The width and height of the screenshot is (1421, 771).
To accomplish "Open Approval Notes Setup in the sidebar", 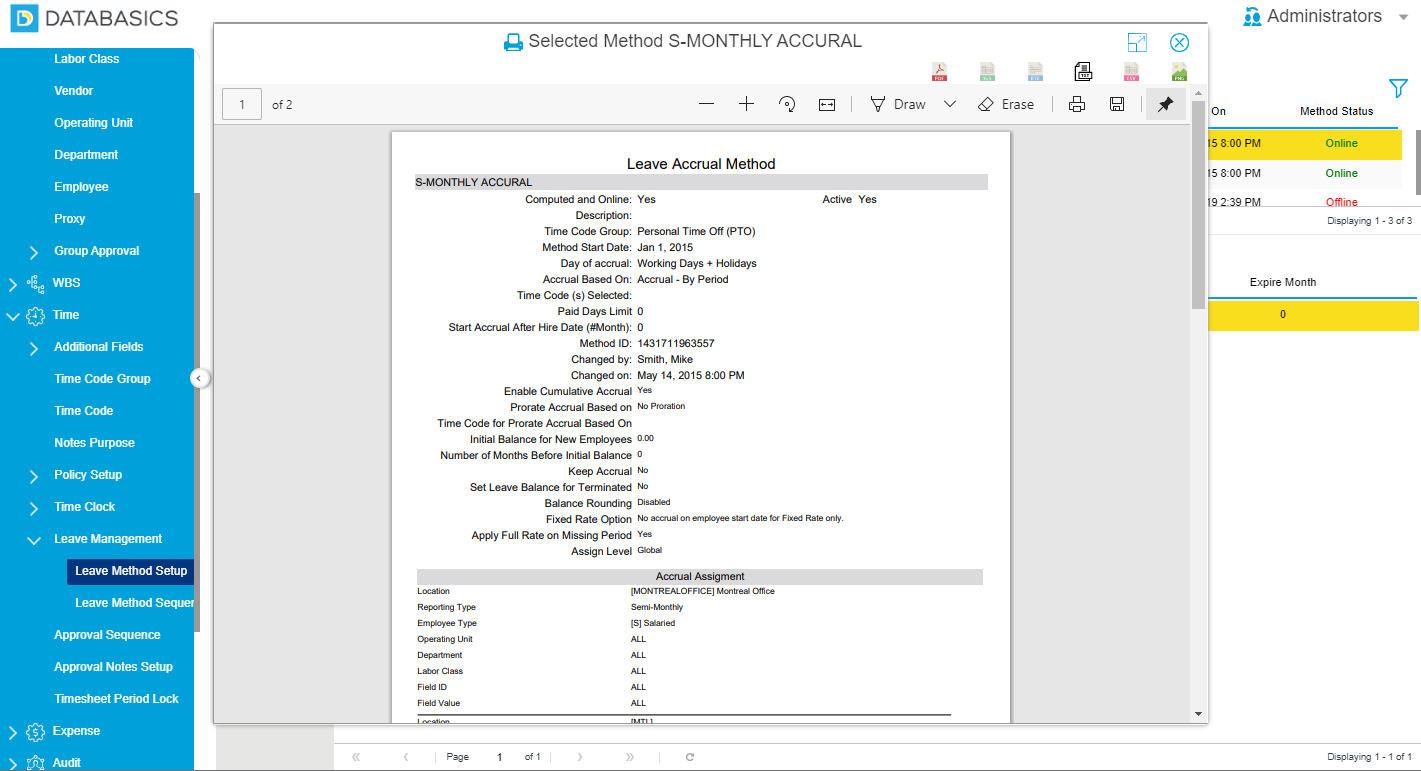I will pos(113,667).
